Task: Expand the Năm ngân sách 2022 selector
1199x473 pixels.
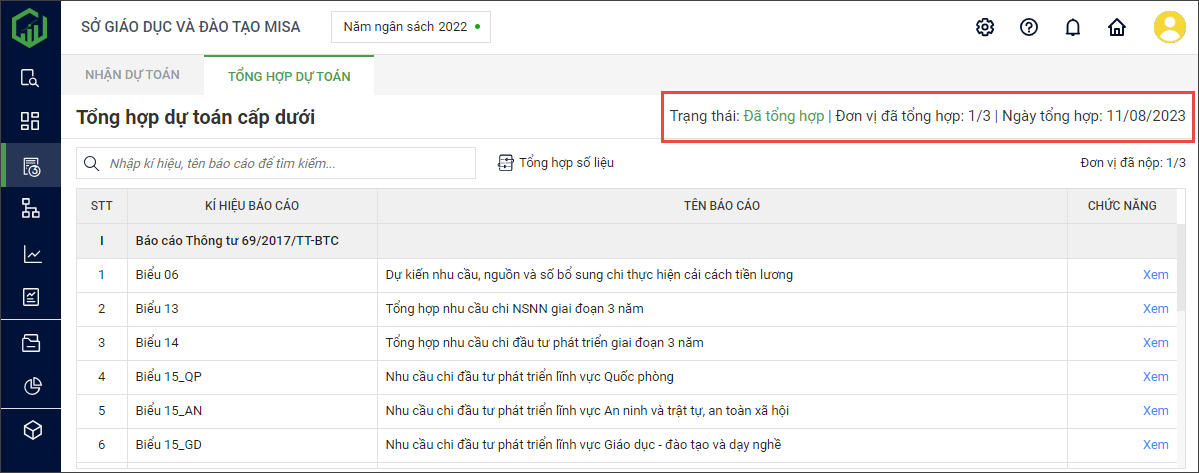Action: point(411,27)
